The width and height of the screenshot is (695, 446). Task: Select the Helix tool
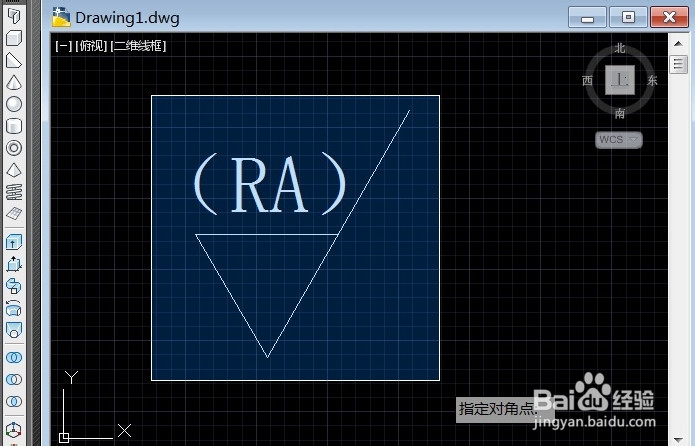14,192
